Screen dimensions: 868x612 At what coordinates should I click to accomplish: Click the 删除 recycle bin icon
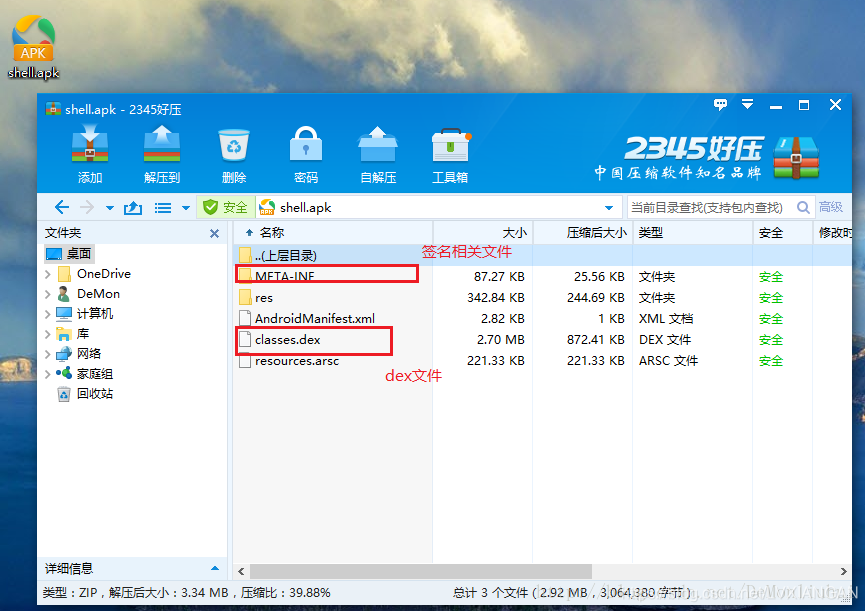[234, 147]
